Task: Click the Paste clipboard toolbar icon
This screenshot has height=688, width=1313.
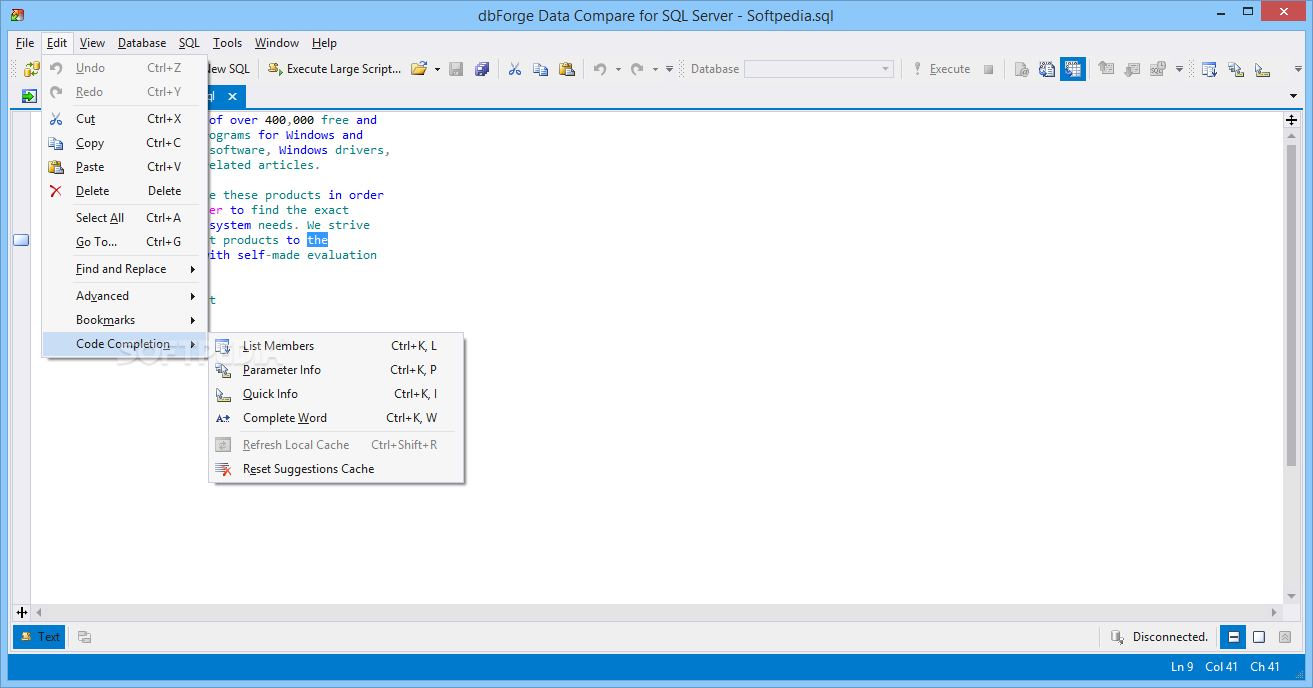Action: (x=567, y=69)
